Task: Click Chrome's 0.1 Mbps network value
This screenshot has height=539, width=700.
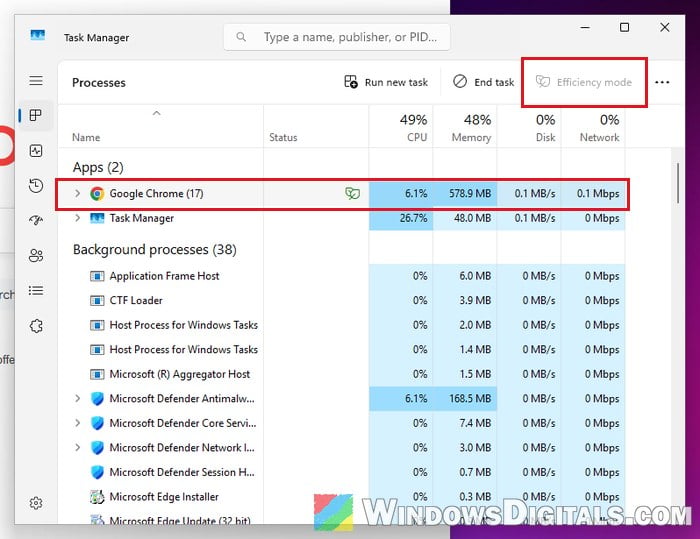Action: (598, 193)
